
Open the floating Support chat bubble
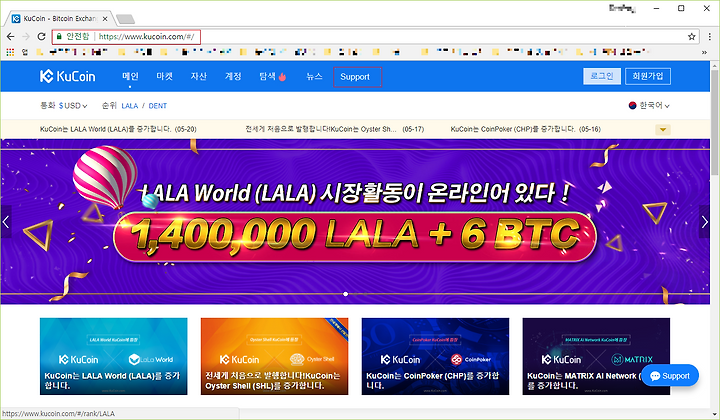tap(670, 376)
